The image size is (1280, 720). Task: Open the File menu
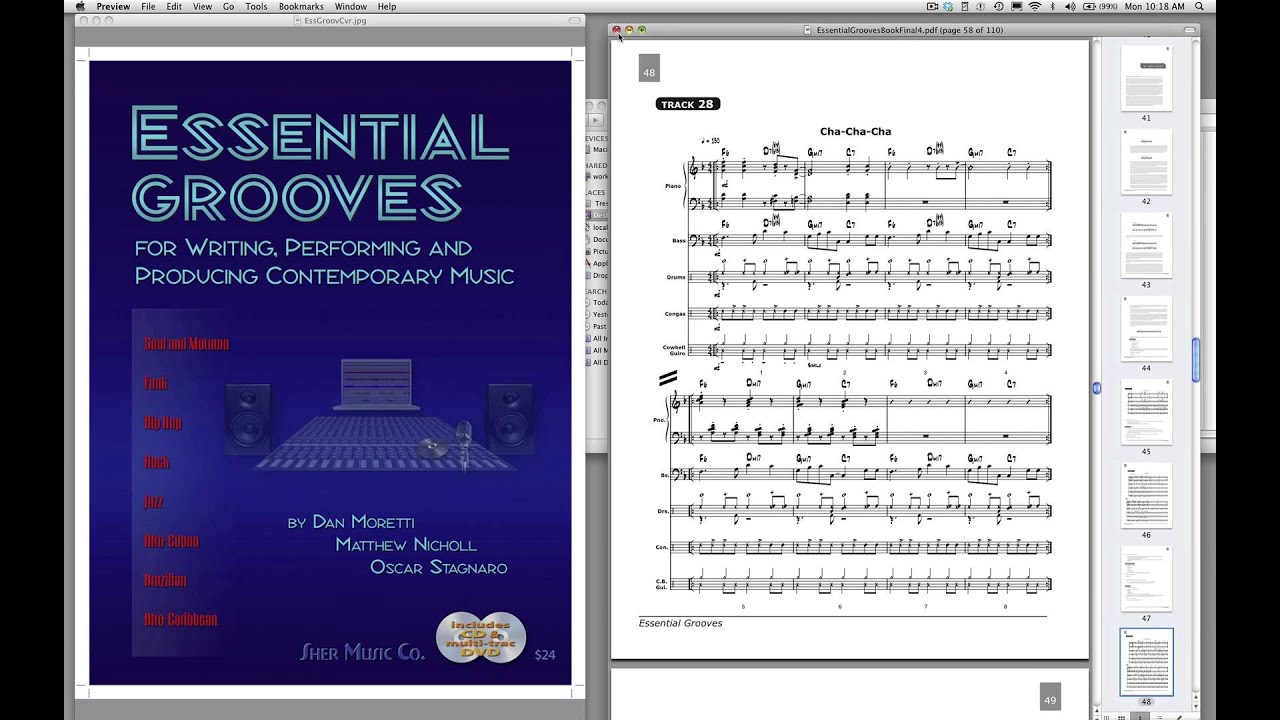[x=148, y=6]
